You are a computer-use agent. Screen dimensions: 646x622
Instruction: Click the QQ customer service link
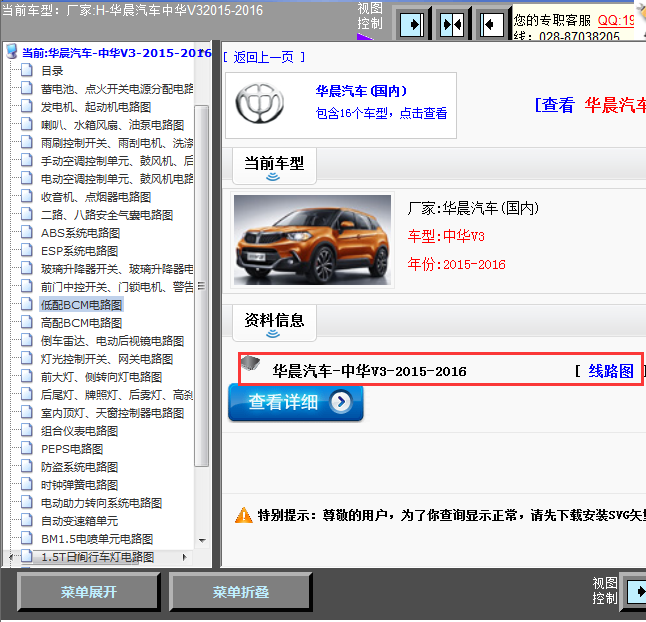pyautogui.click(x=616, y=20)
